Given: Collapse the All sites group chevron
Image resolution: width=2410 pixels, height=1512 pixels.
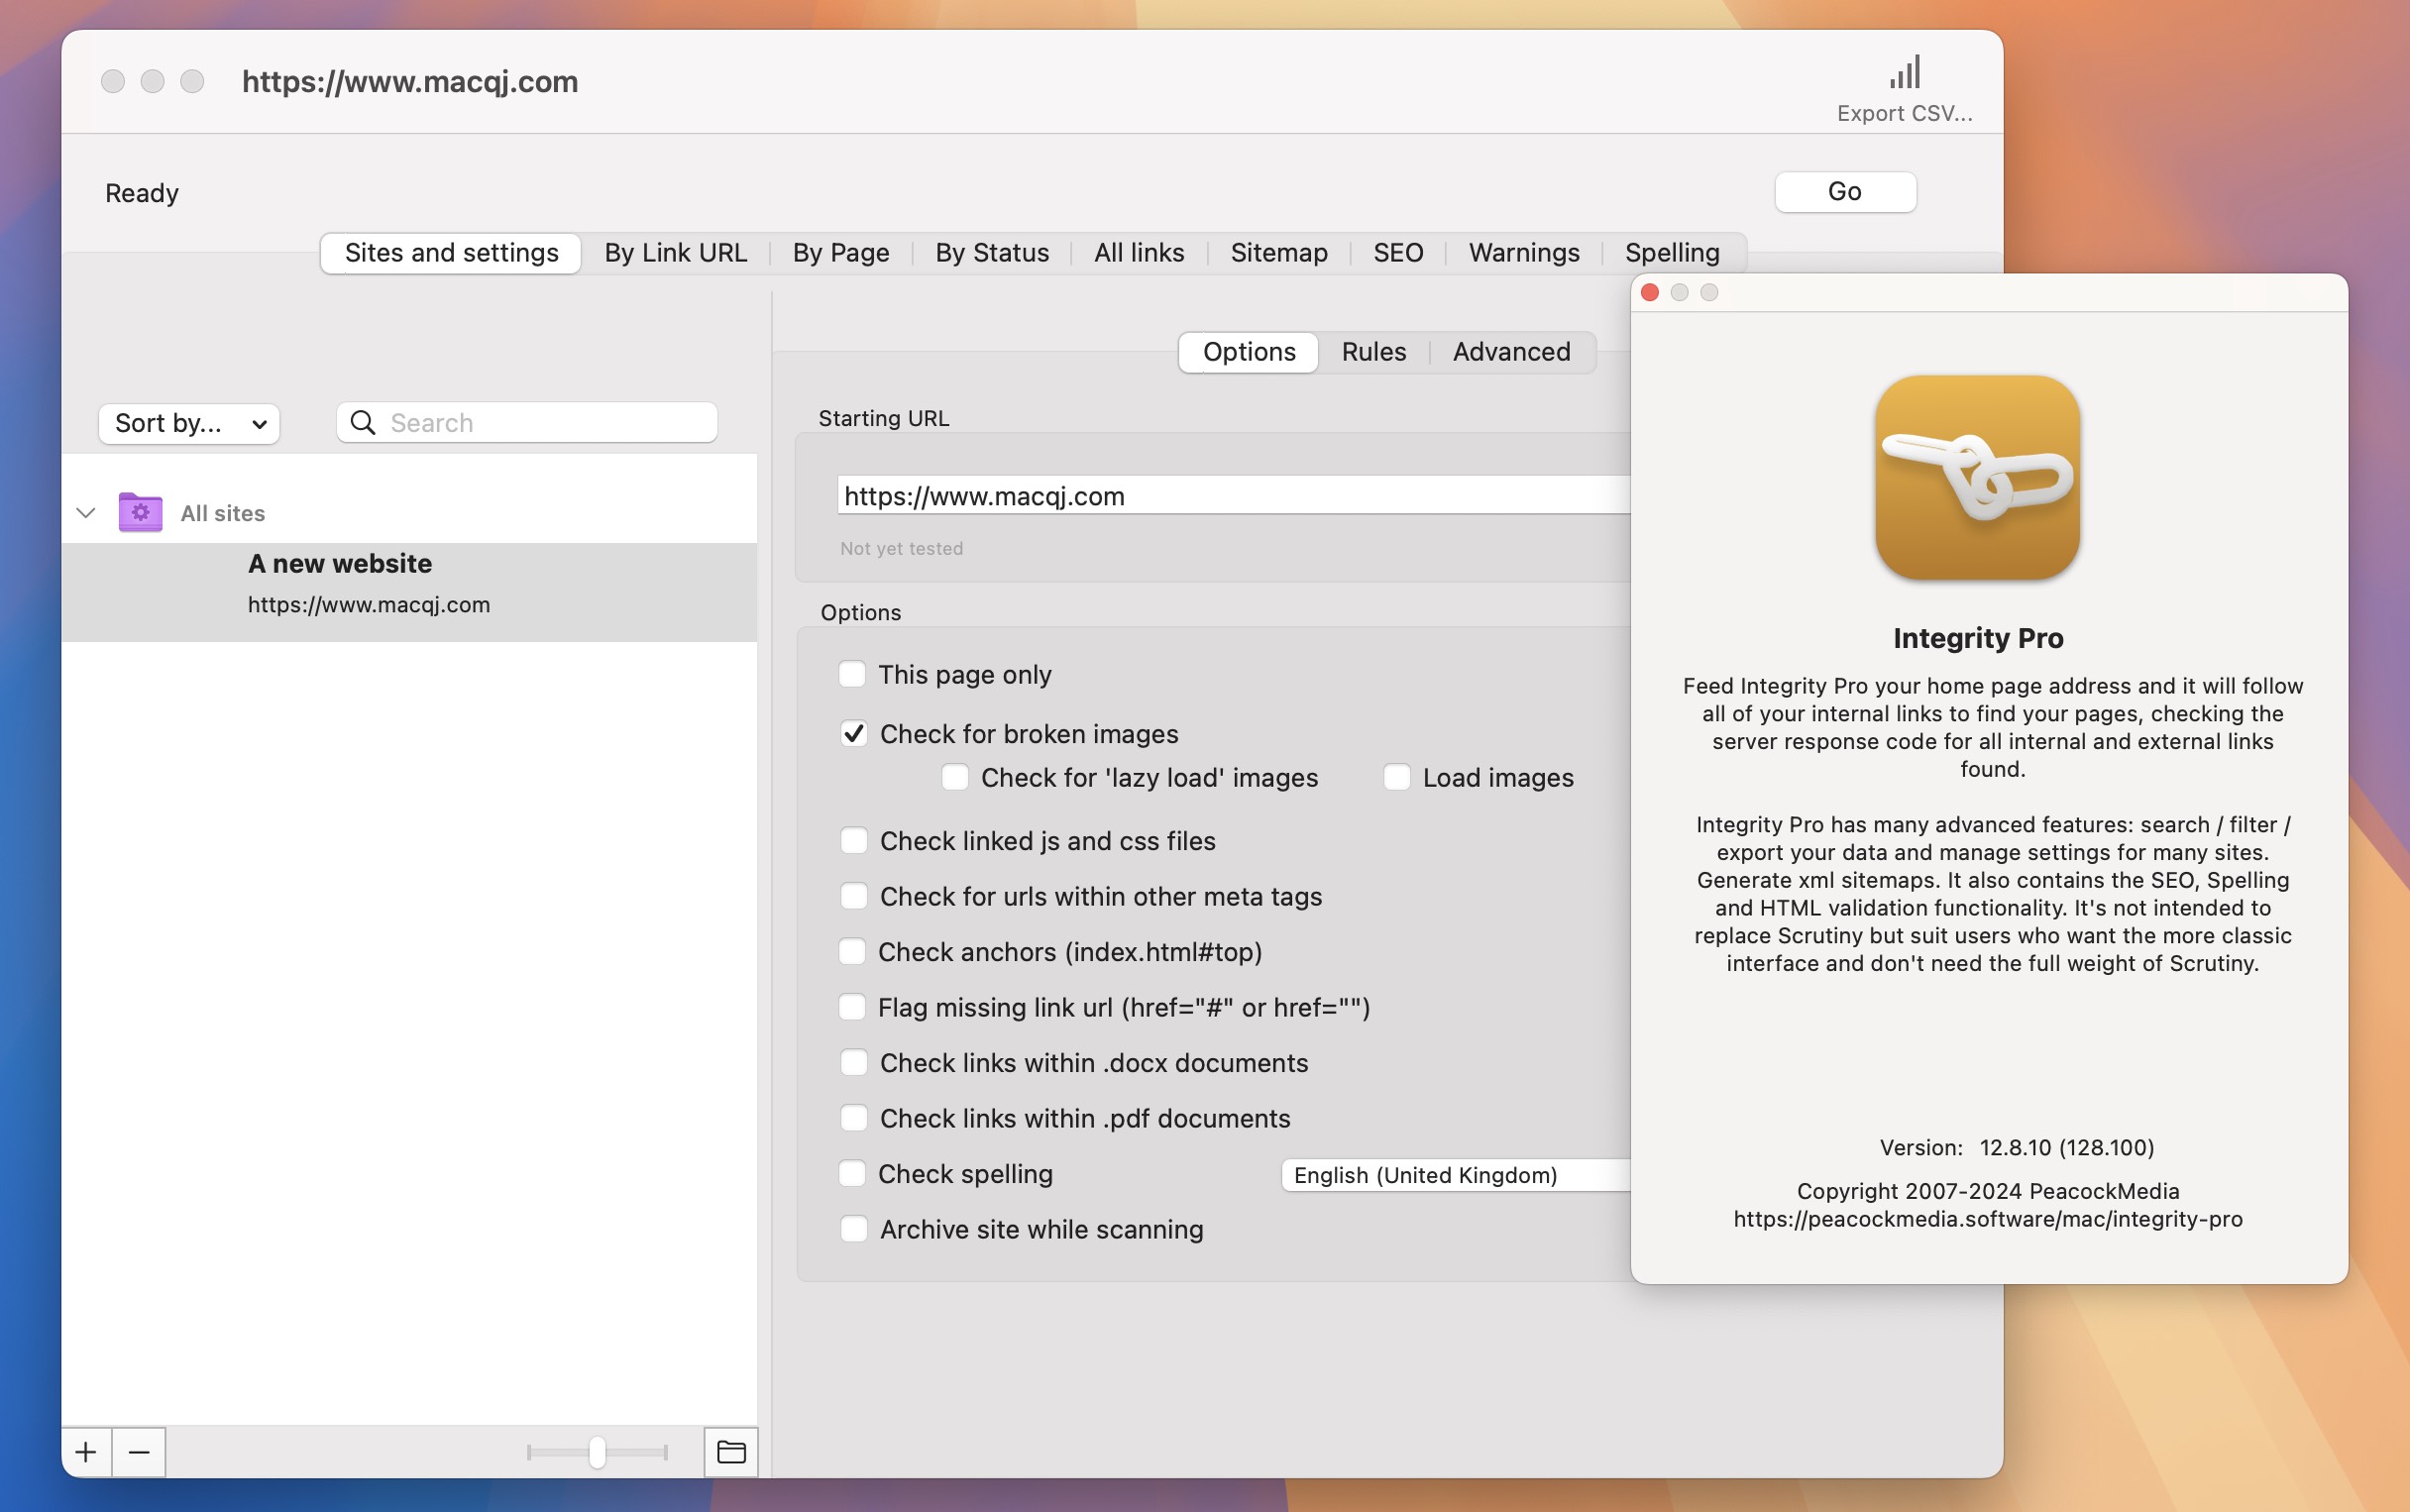Looking at the screenshot, I should (86, 513).
